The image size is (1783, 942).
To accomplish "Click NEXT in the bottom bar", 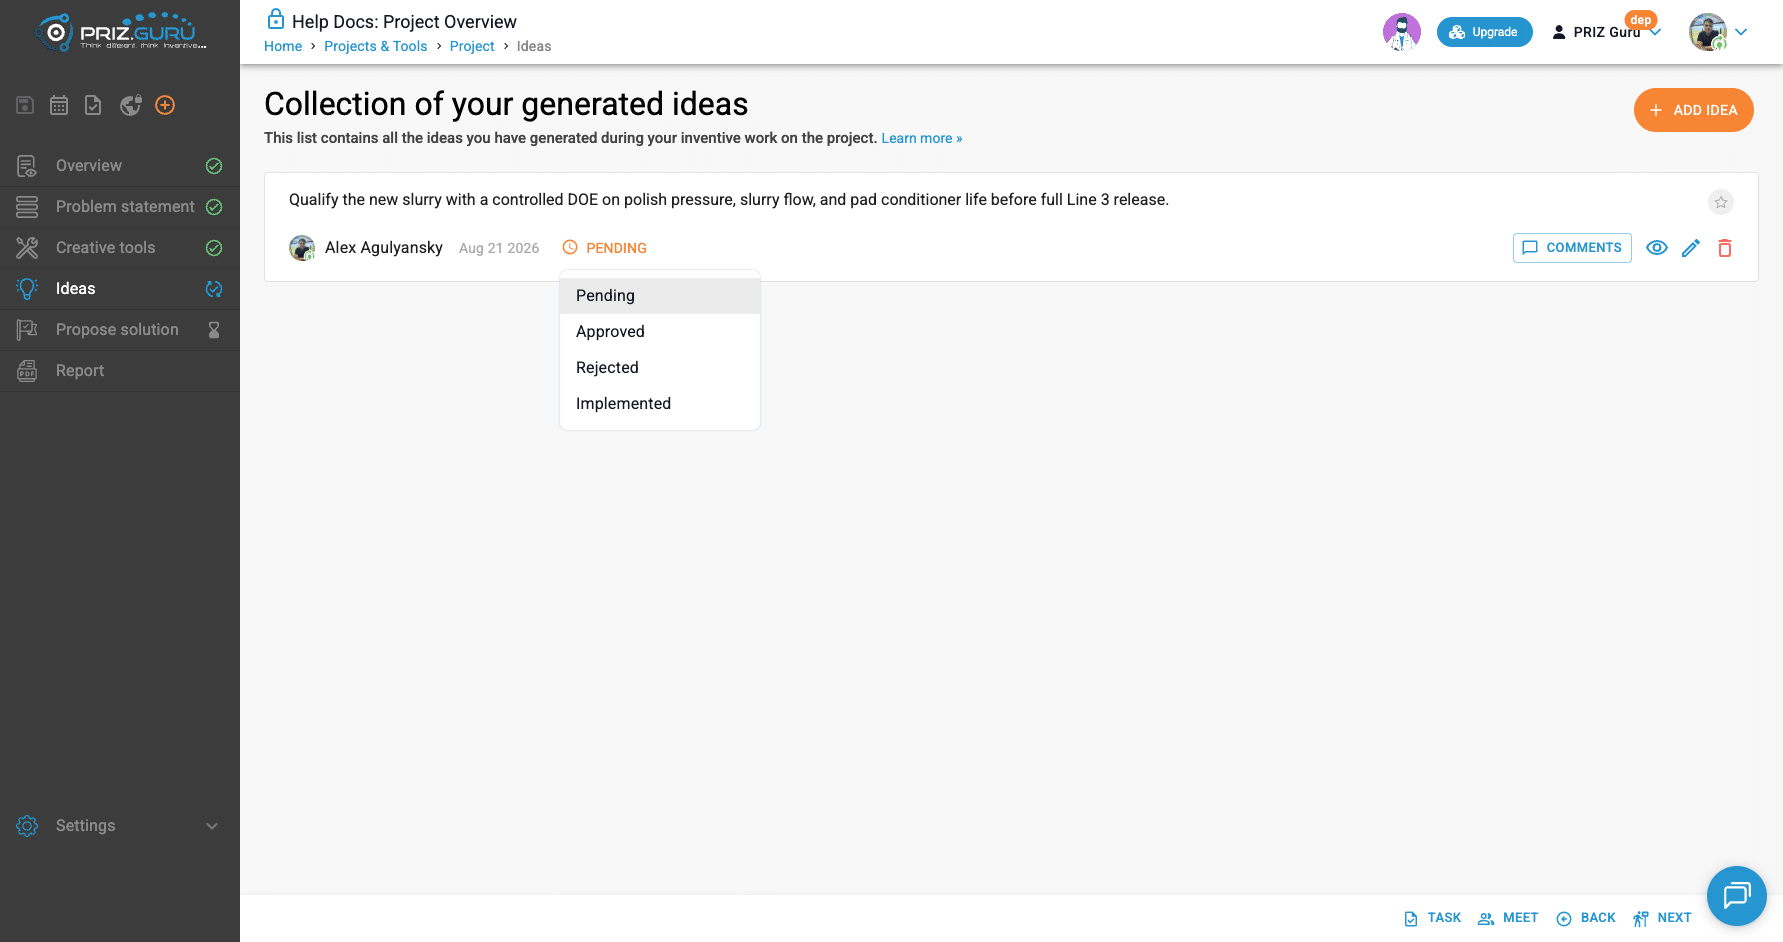I will (x=1662, y=918).
